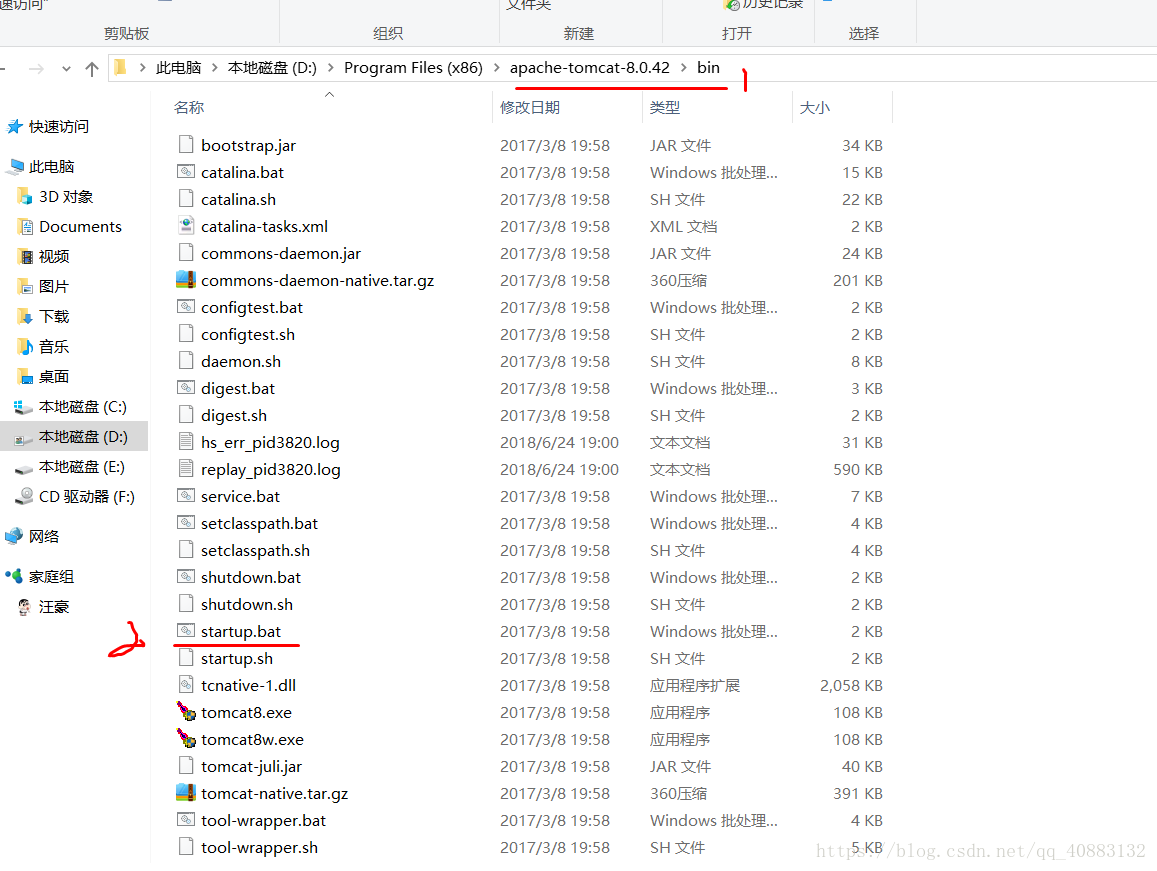
Task: Navigate to Program Files (x86) breadcrumb
Action: (x=413, y=68)
